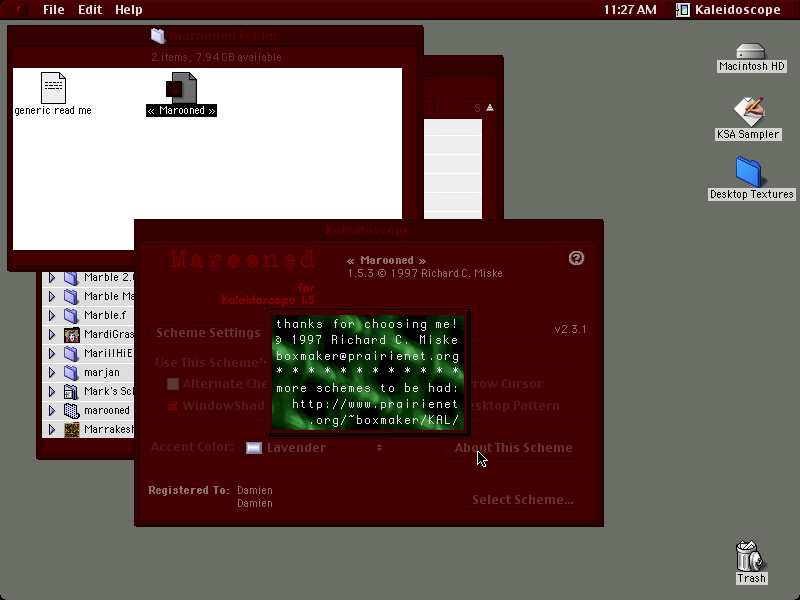Select the Marble Ma folder icon in list

coord(71,296)
